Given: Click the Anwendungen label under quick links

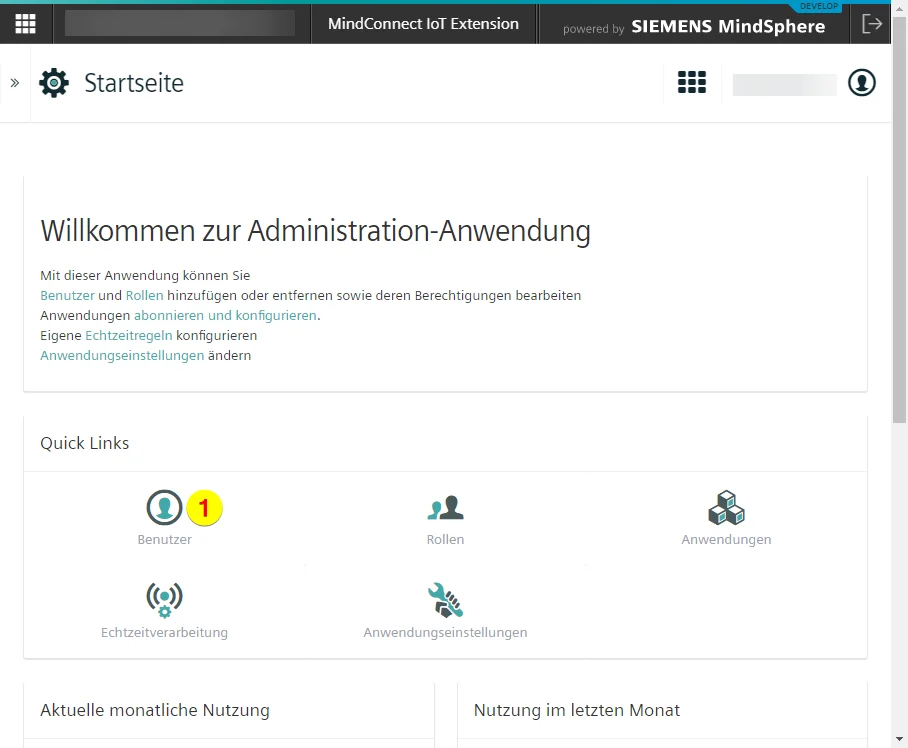Looking at the screenshot, I should [726, 540].
